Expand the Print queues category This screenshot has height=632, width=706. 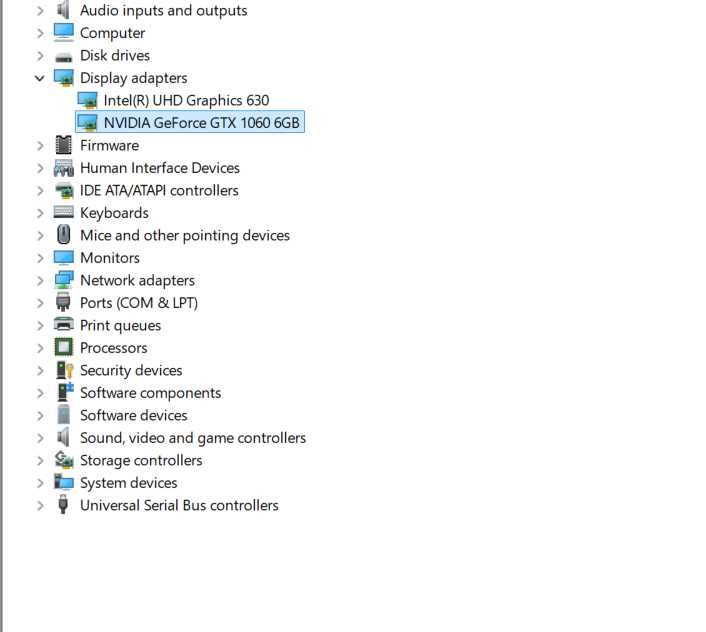(40, 325)
